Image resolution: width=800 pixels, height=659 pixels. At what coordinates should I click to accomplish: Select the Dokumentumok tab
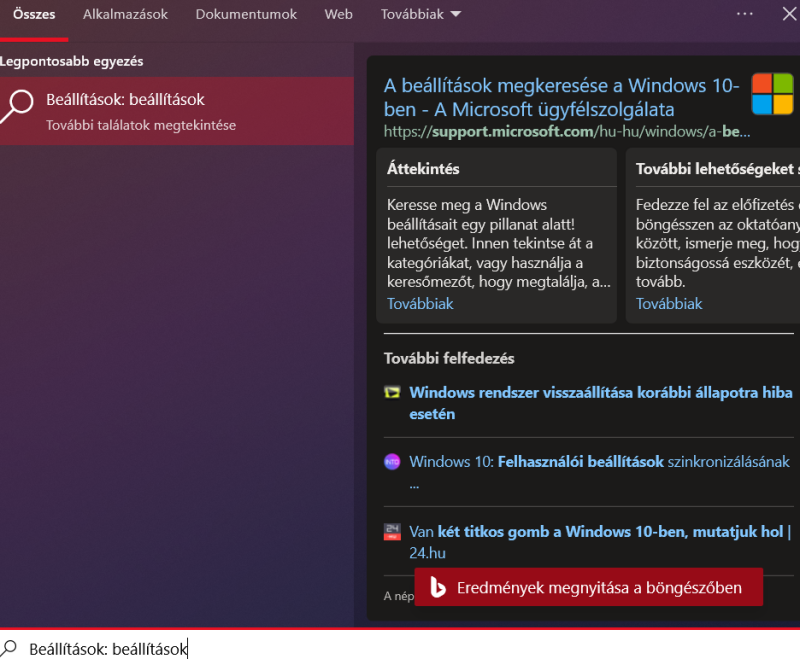(x=246, y=14)
